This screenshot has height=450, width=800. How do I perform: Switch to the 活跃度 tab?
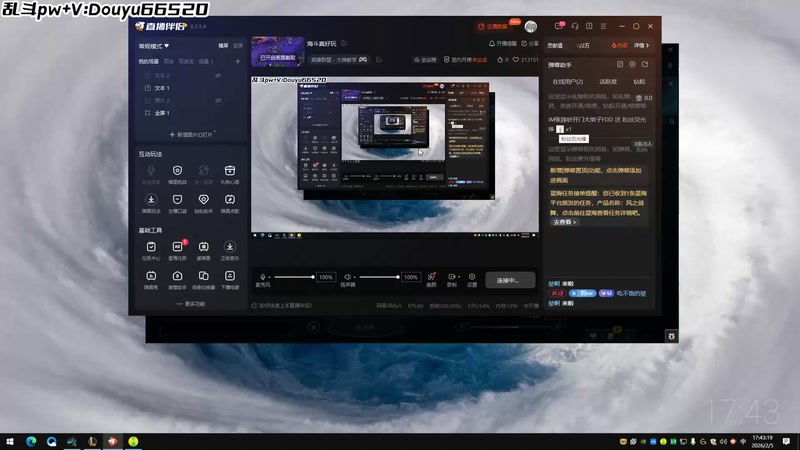pos(608,82)
